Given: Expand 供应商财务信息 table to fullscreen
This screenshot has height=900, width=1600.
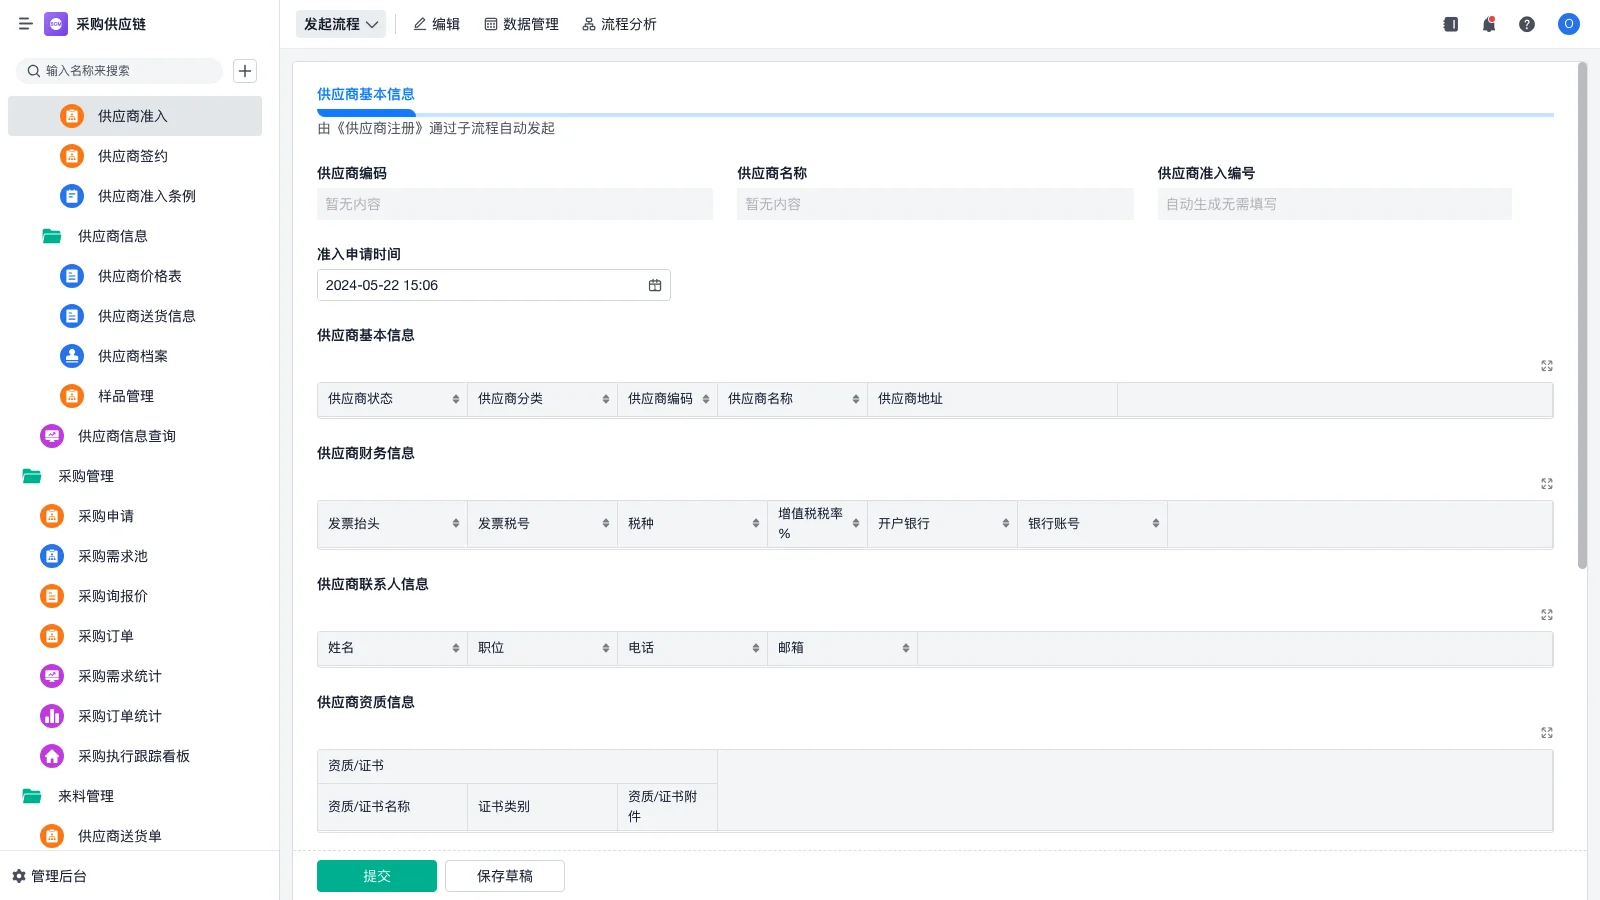Looking at the screenshot, I should [1547, 484].
